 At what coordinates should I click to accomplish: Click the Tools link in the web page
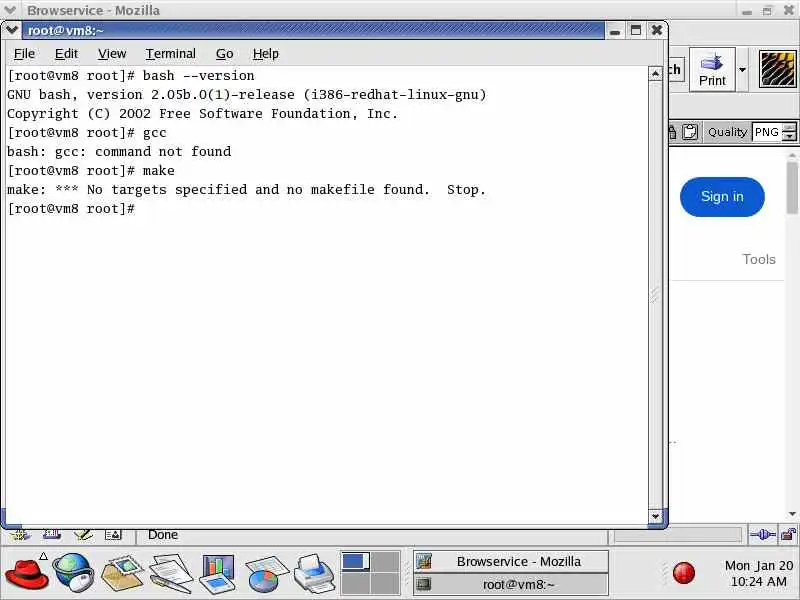(759, 259)
